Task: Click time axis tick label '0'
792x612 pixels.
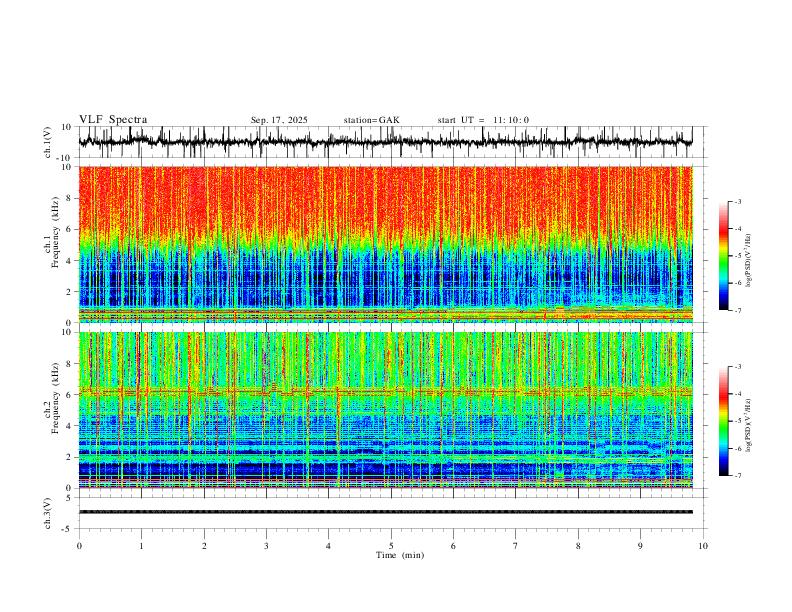Action: point(79,546)
